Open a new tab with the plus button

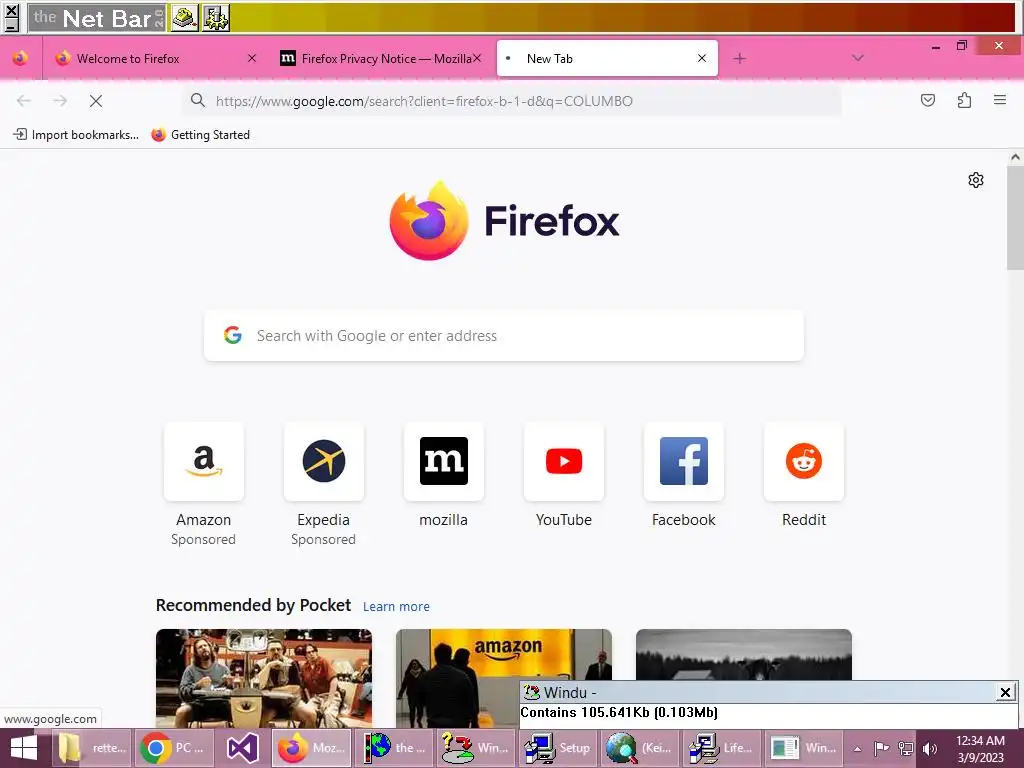[x=739, y=59]
